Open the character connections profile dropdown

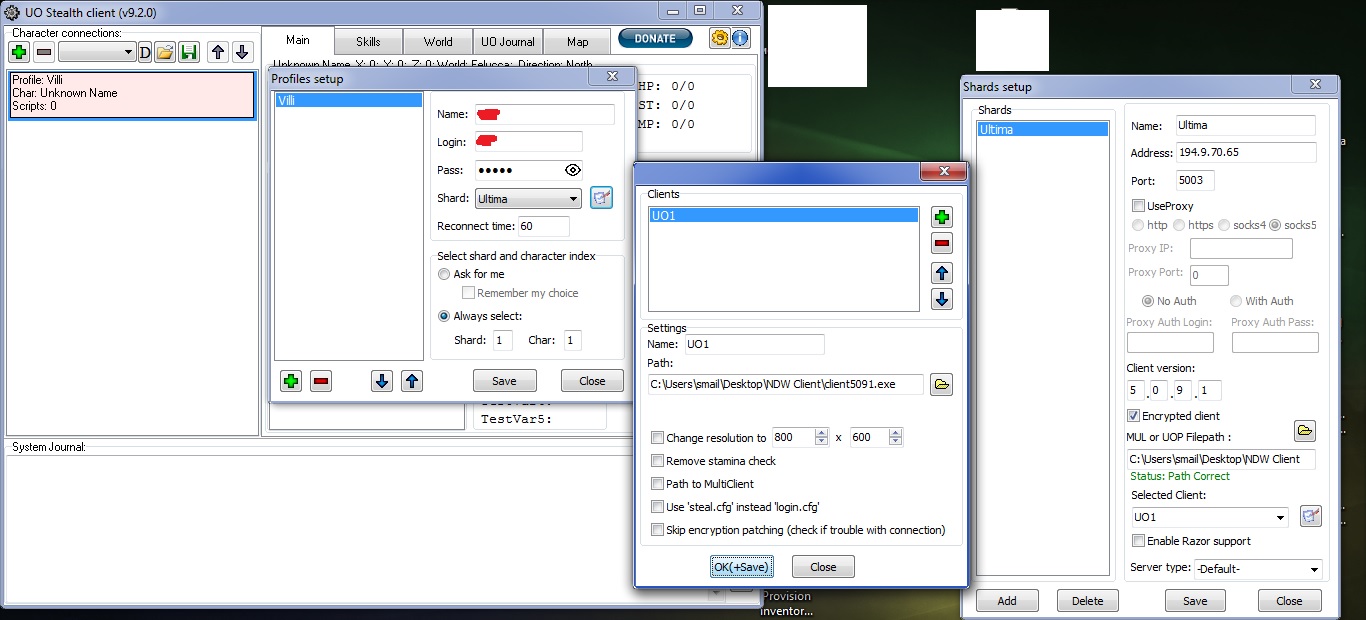[97, 52]
